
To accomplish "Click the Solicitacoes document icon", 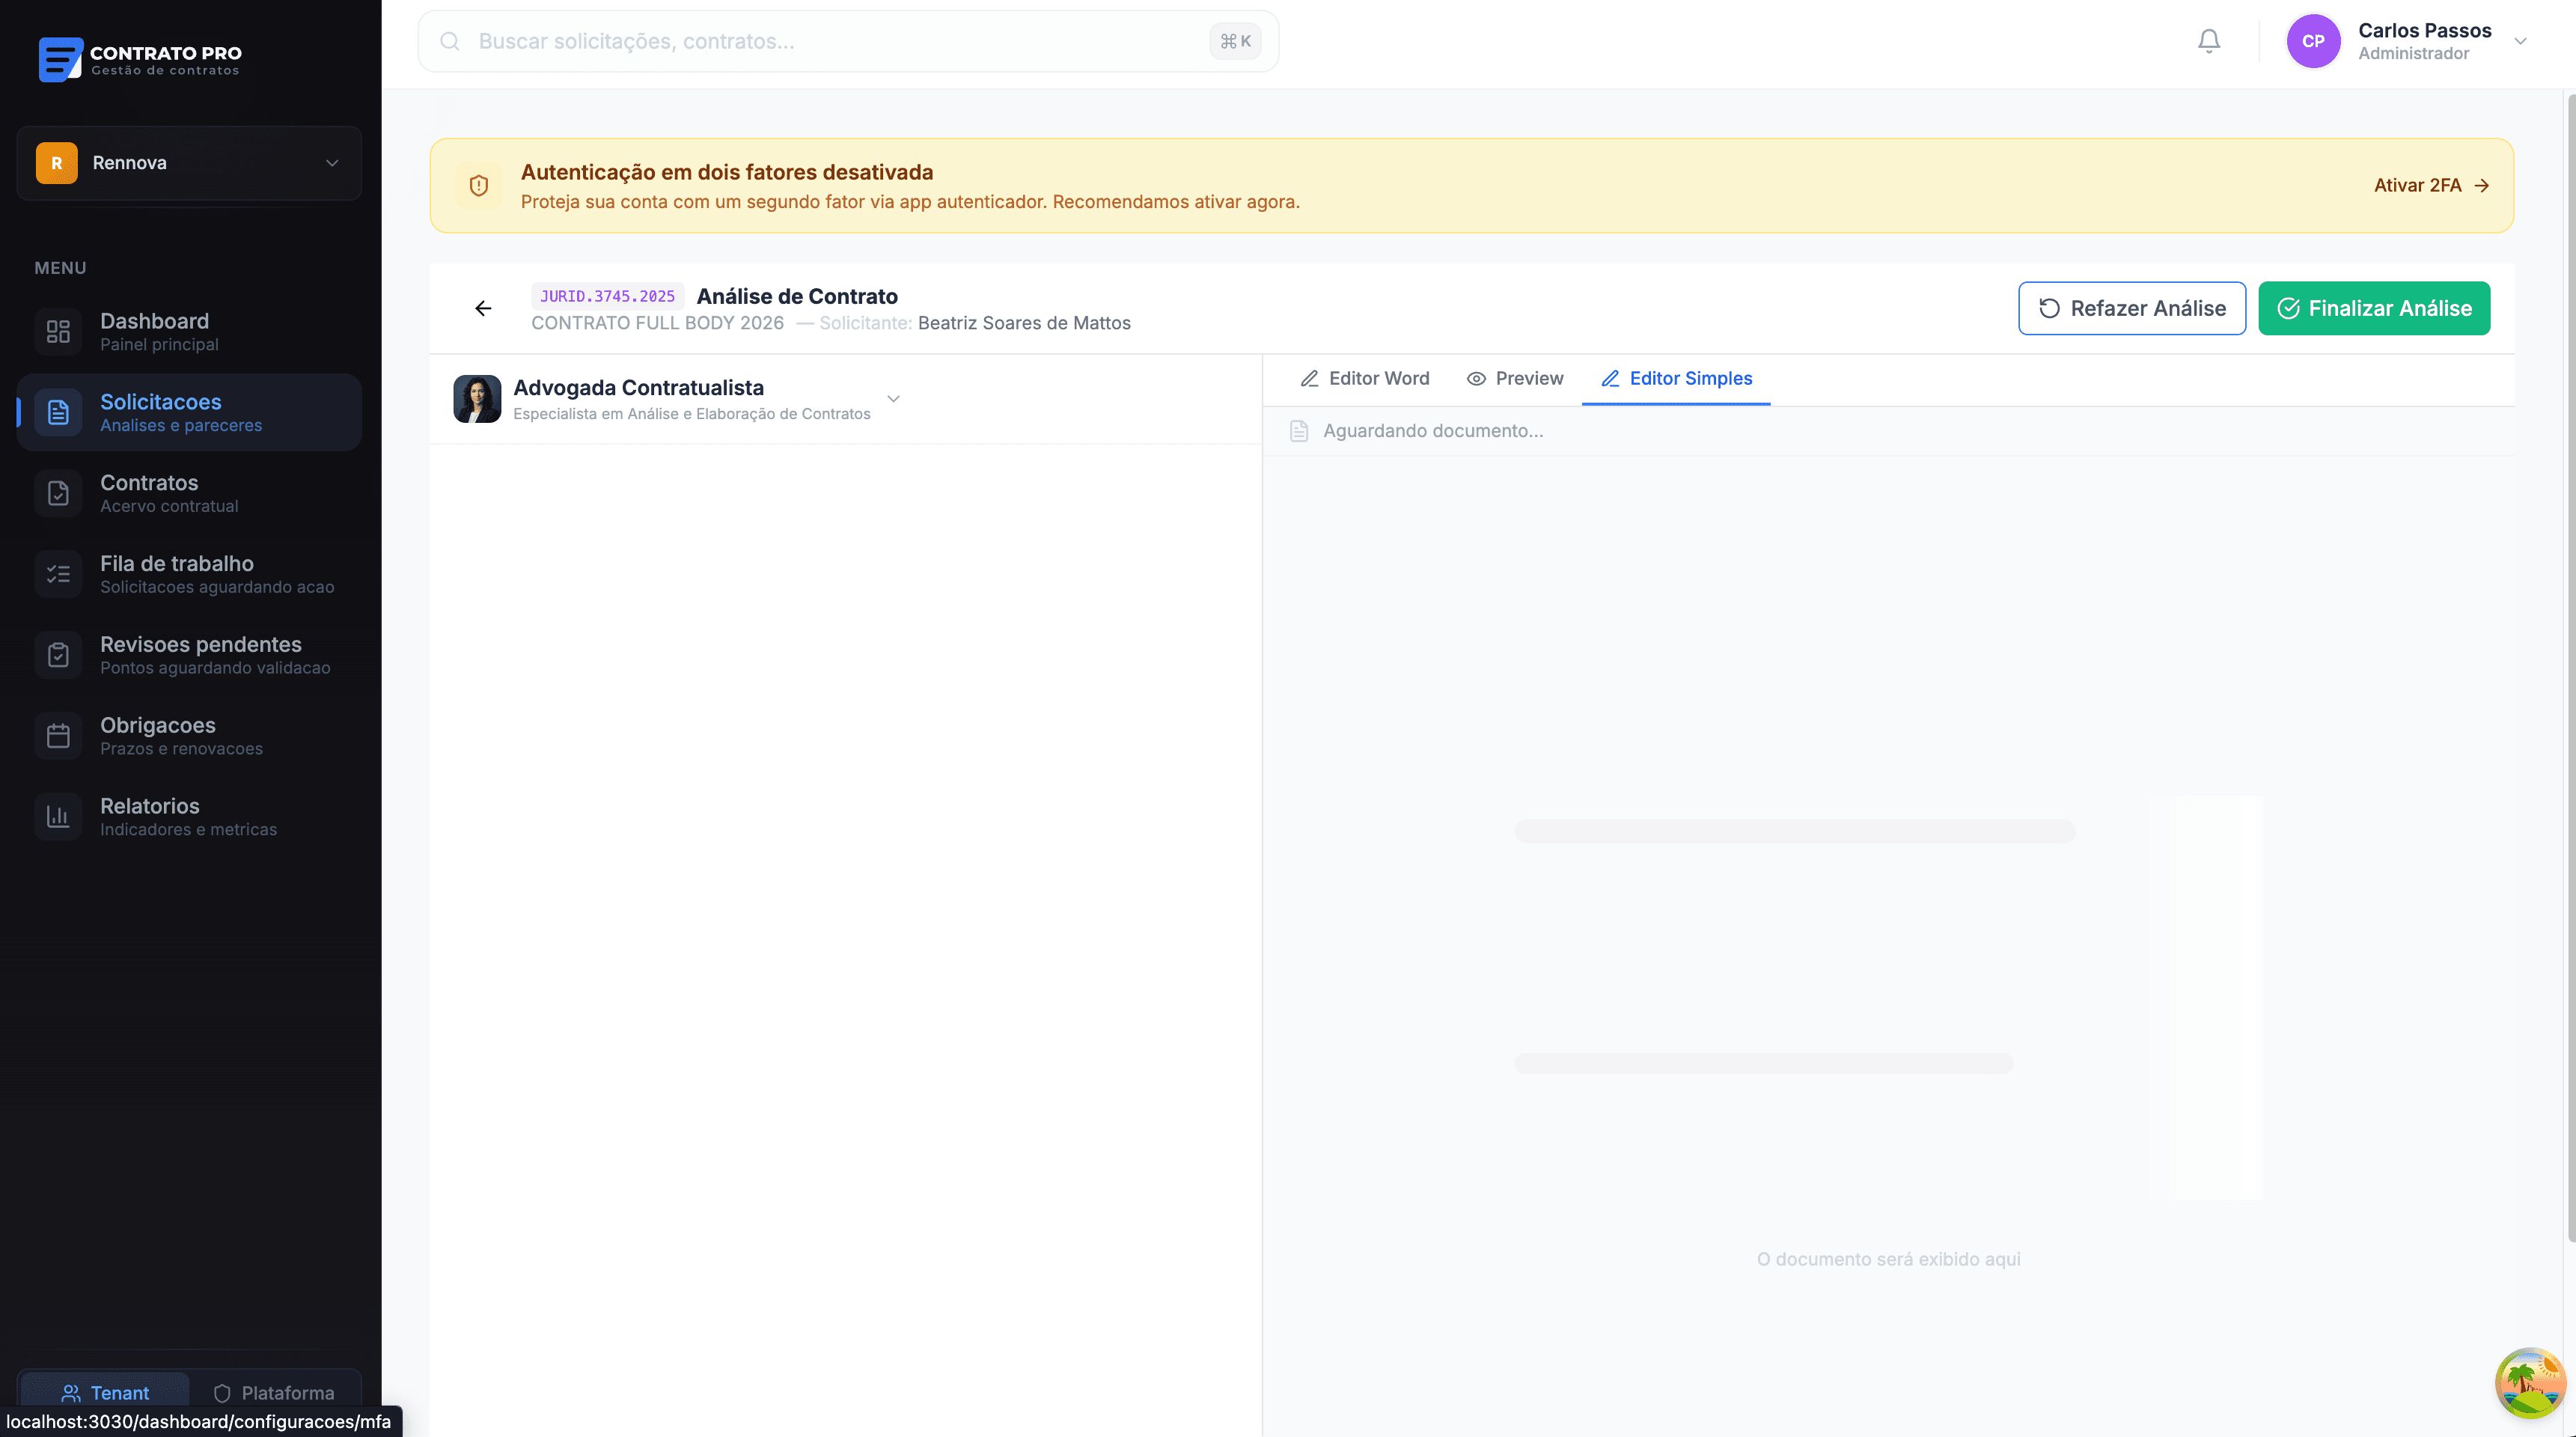I will coord(58,412).
